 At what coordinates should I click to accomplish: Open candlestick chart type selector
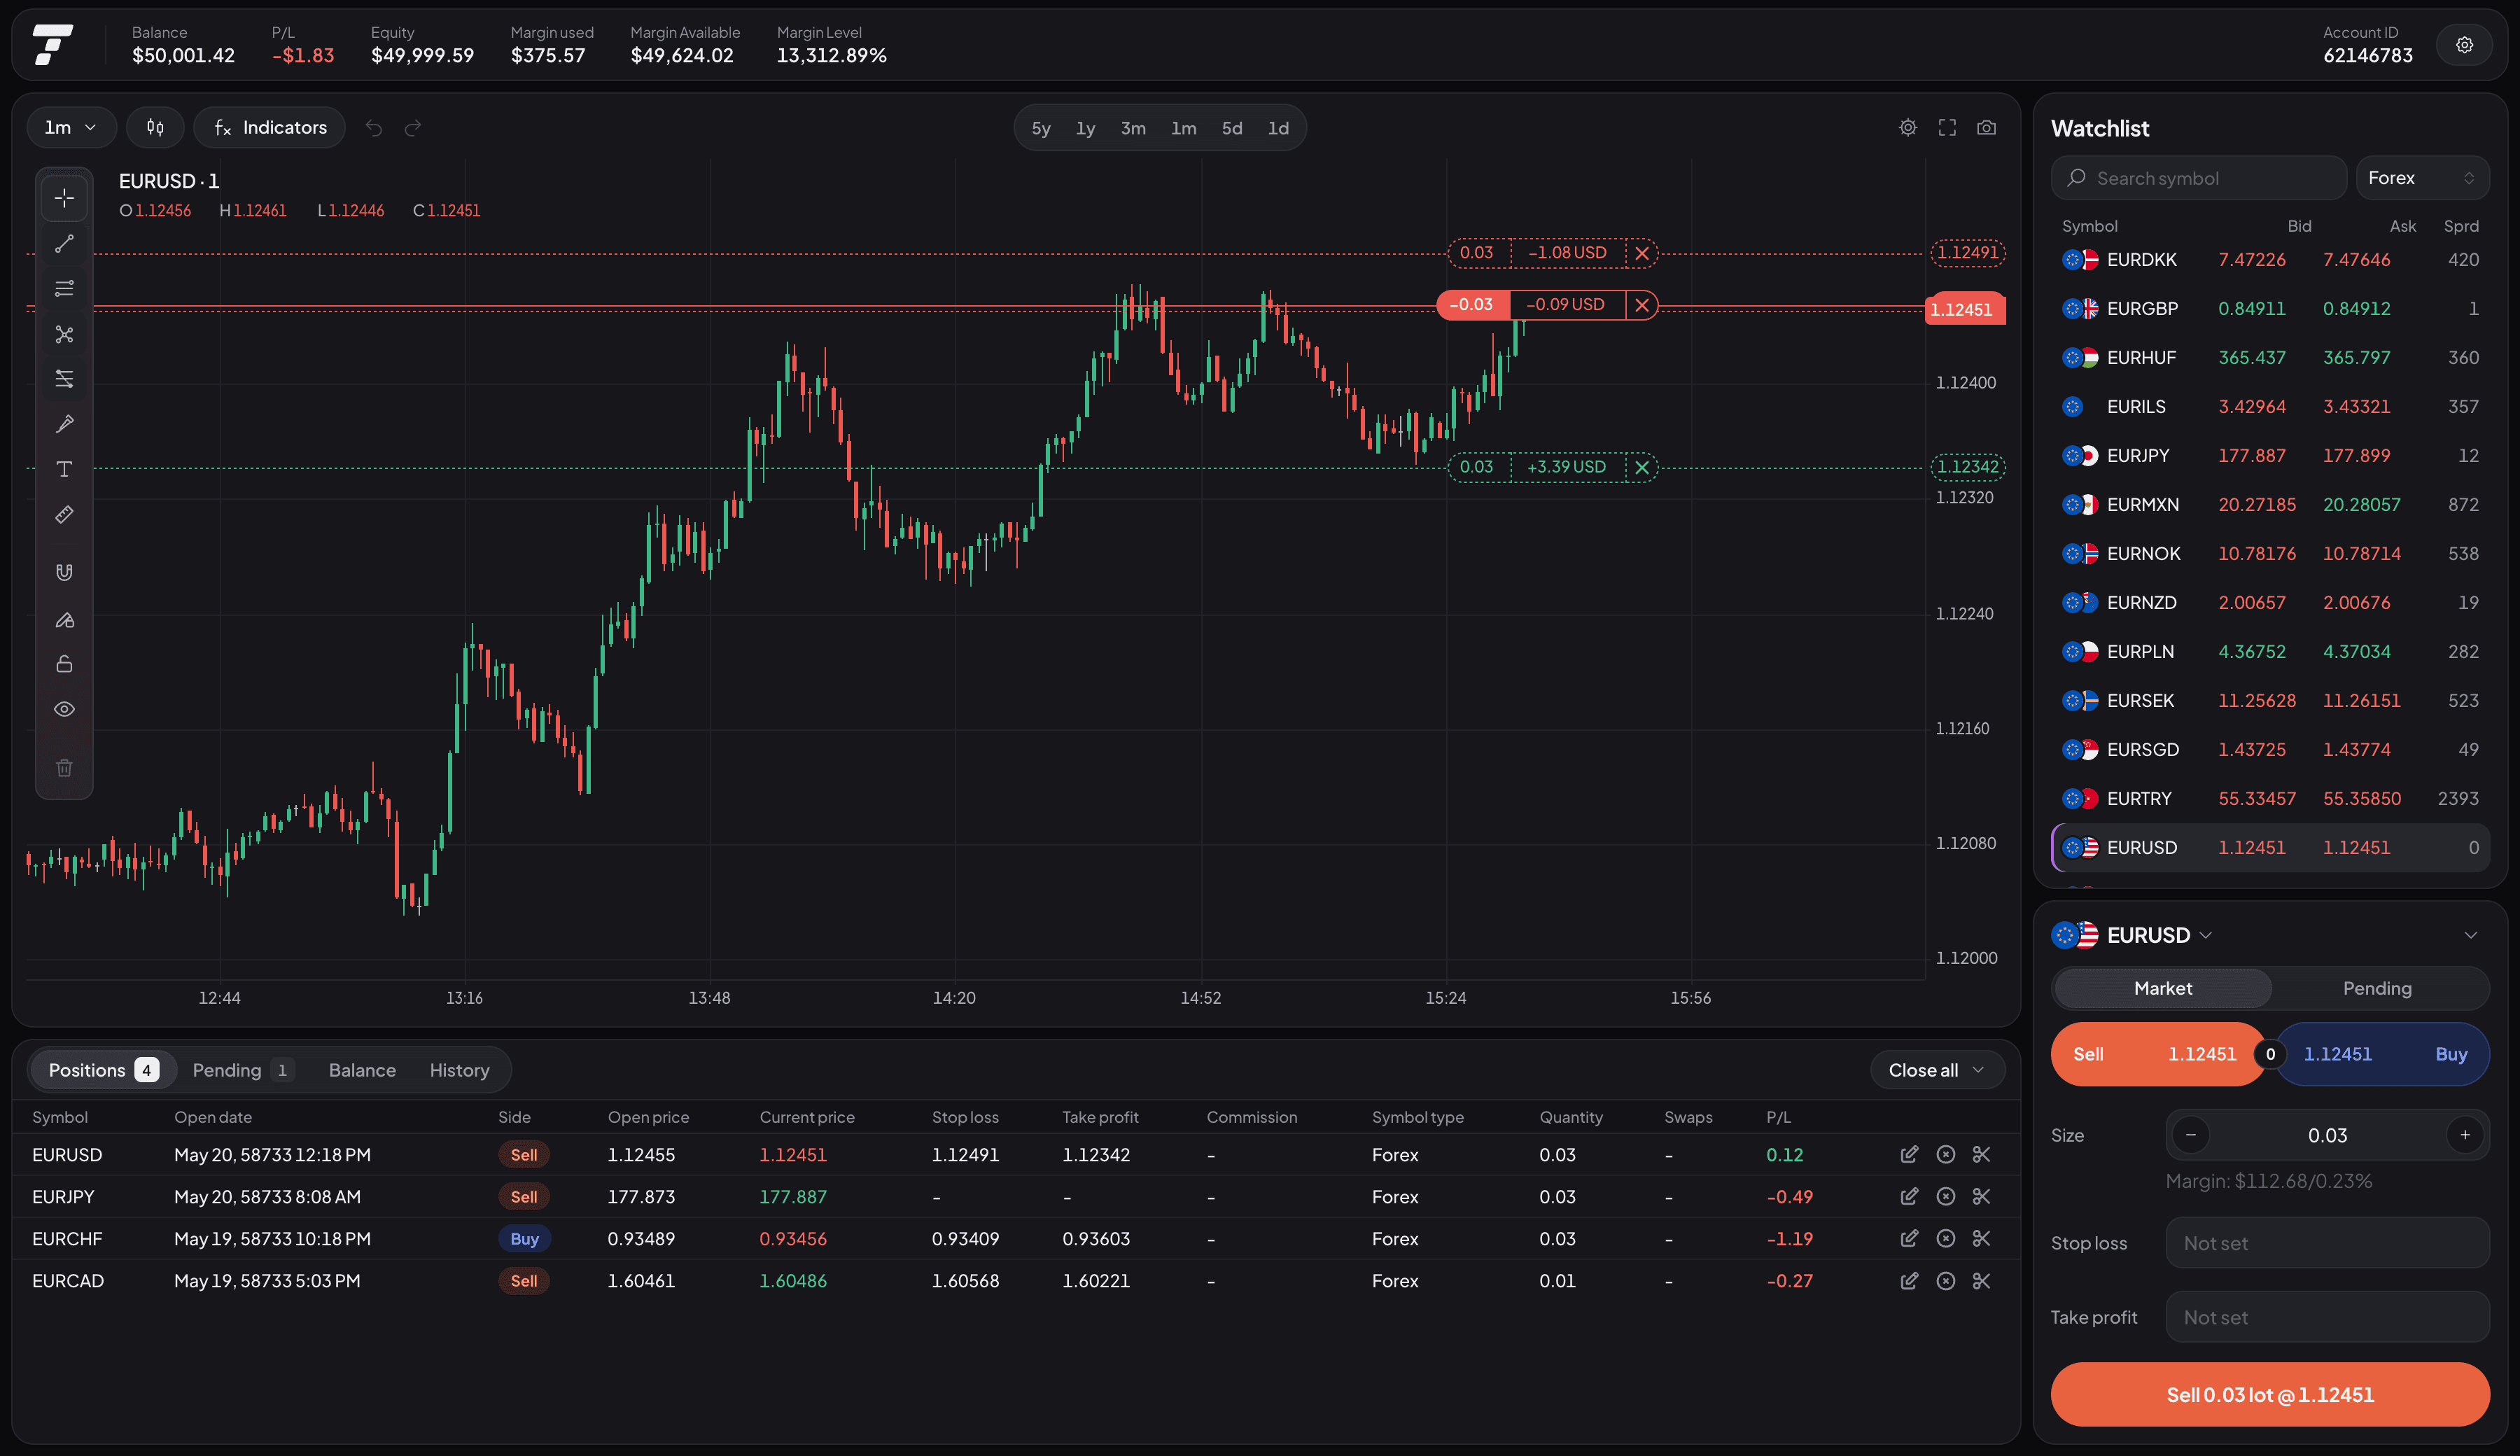click(155, 127)
